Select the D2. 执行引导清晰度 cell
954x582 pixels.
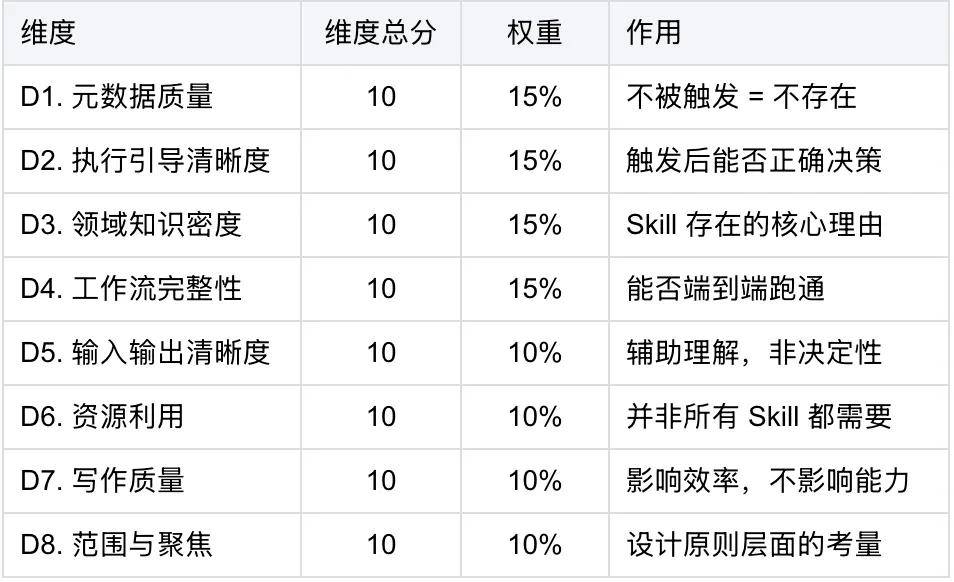coord(152,161)
